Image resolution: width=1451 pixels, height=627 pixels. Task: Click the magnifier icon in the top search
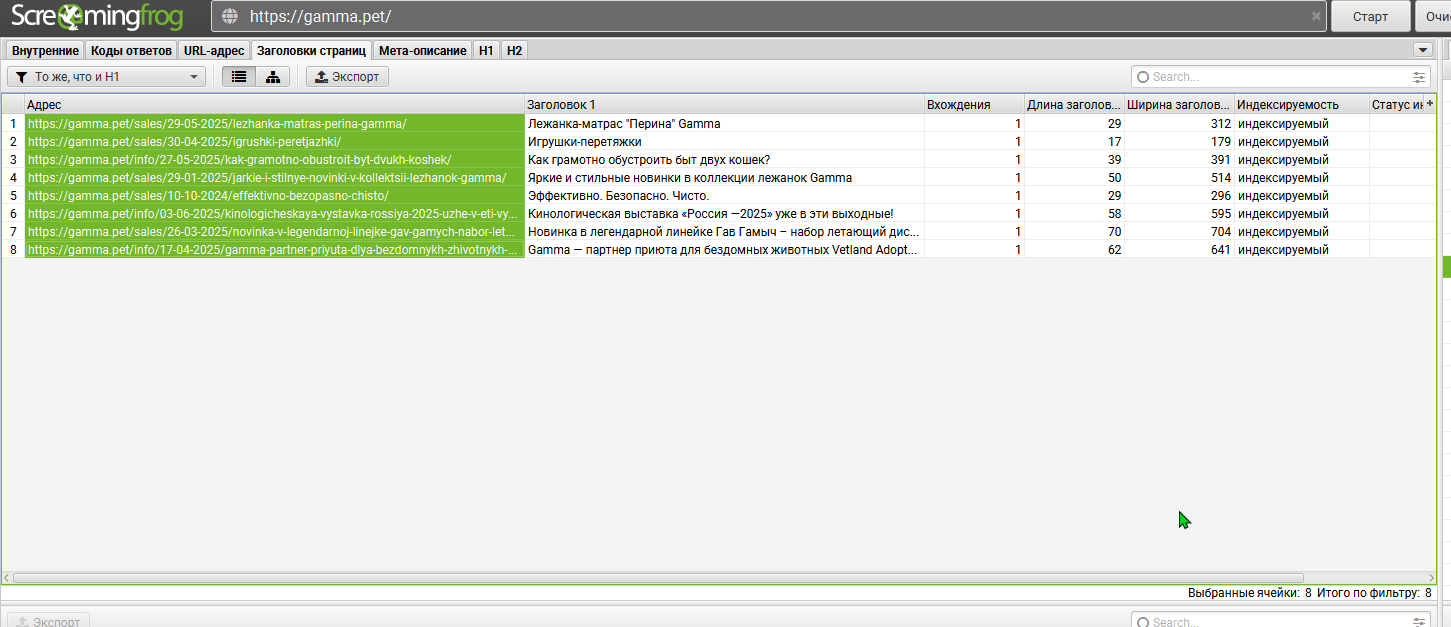click(1143, 77)
